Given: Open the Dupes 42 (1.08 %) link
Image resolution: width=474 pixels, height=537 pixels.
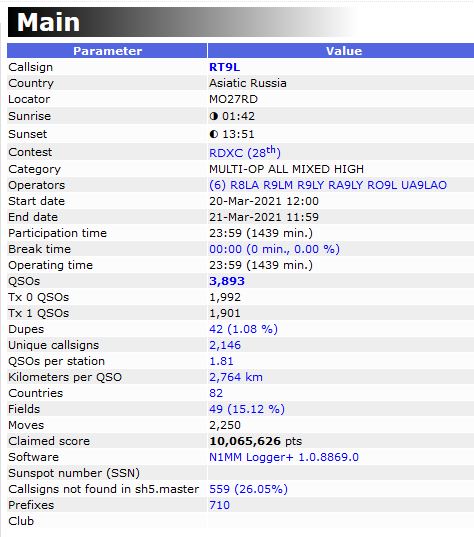Looking at the screenshot, I should coord(243,329).
